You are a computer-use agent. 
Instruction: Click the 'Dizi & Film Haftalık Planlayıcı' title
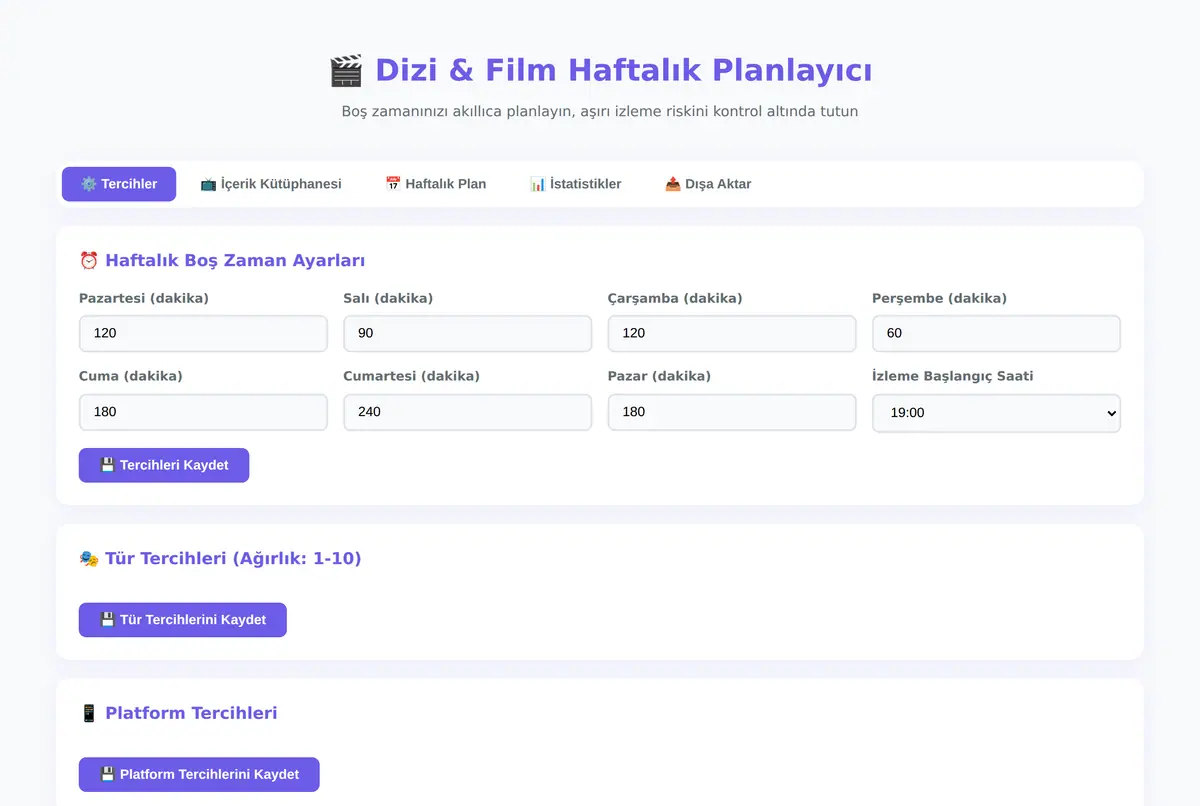pos(600,71)
